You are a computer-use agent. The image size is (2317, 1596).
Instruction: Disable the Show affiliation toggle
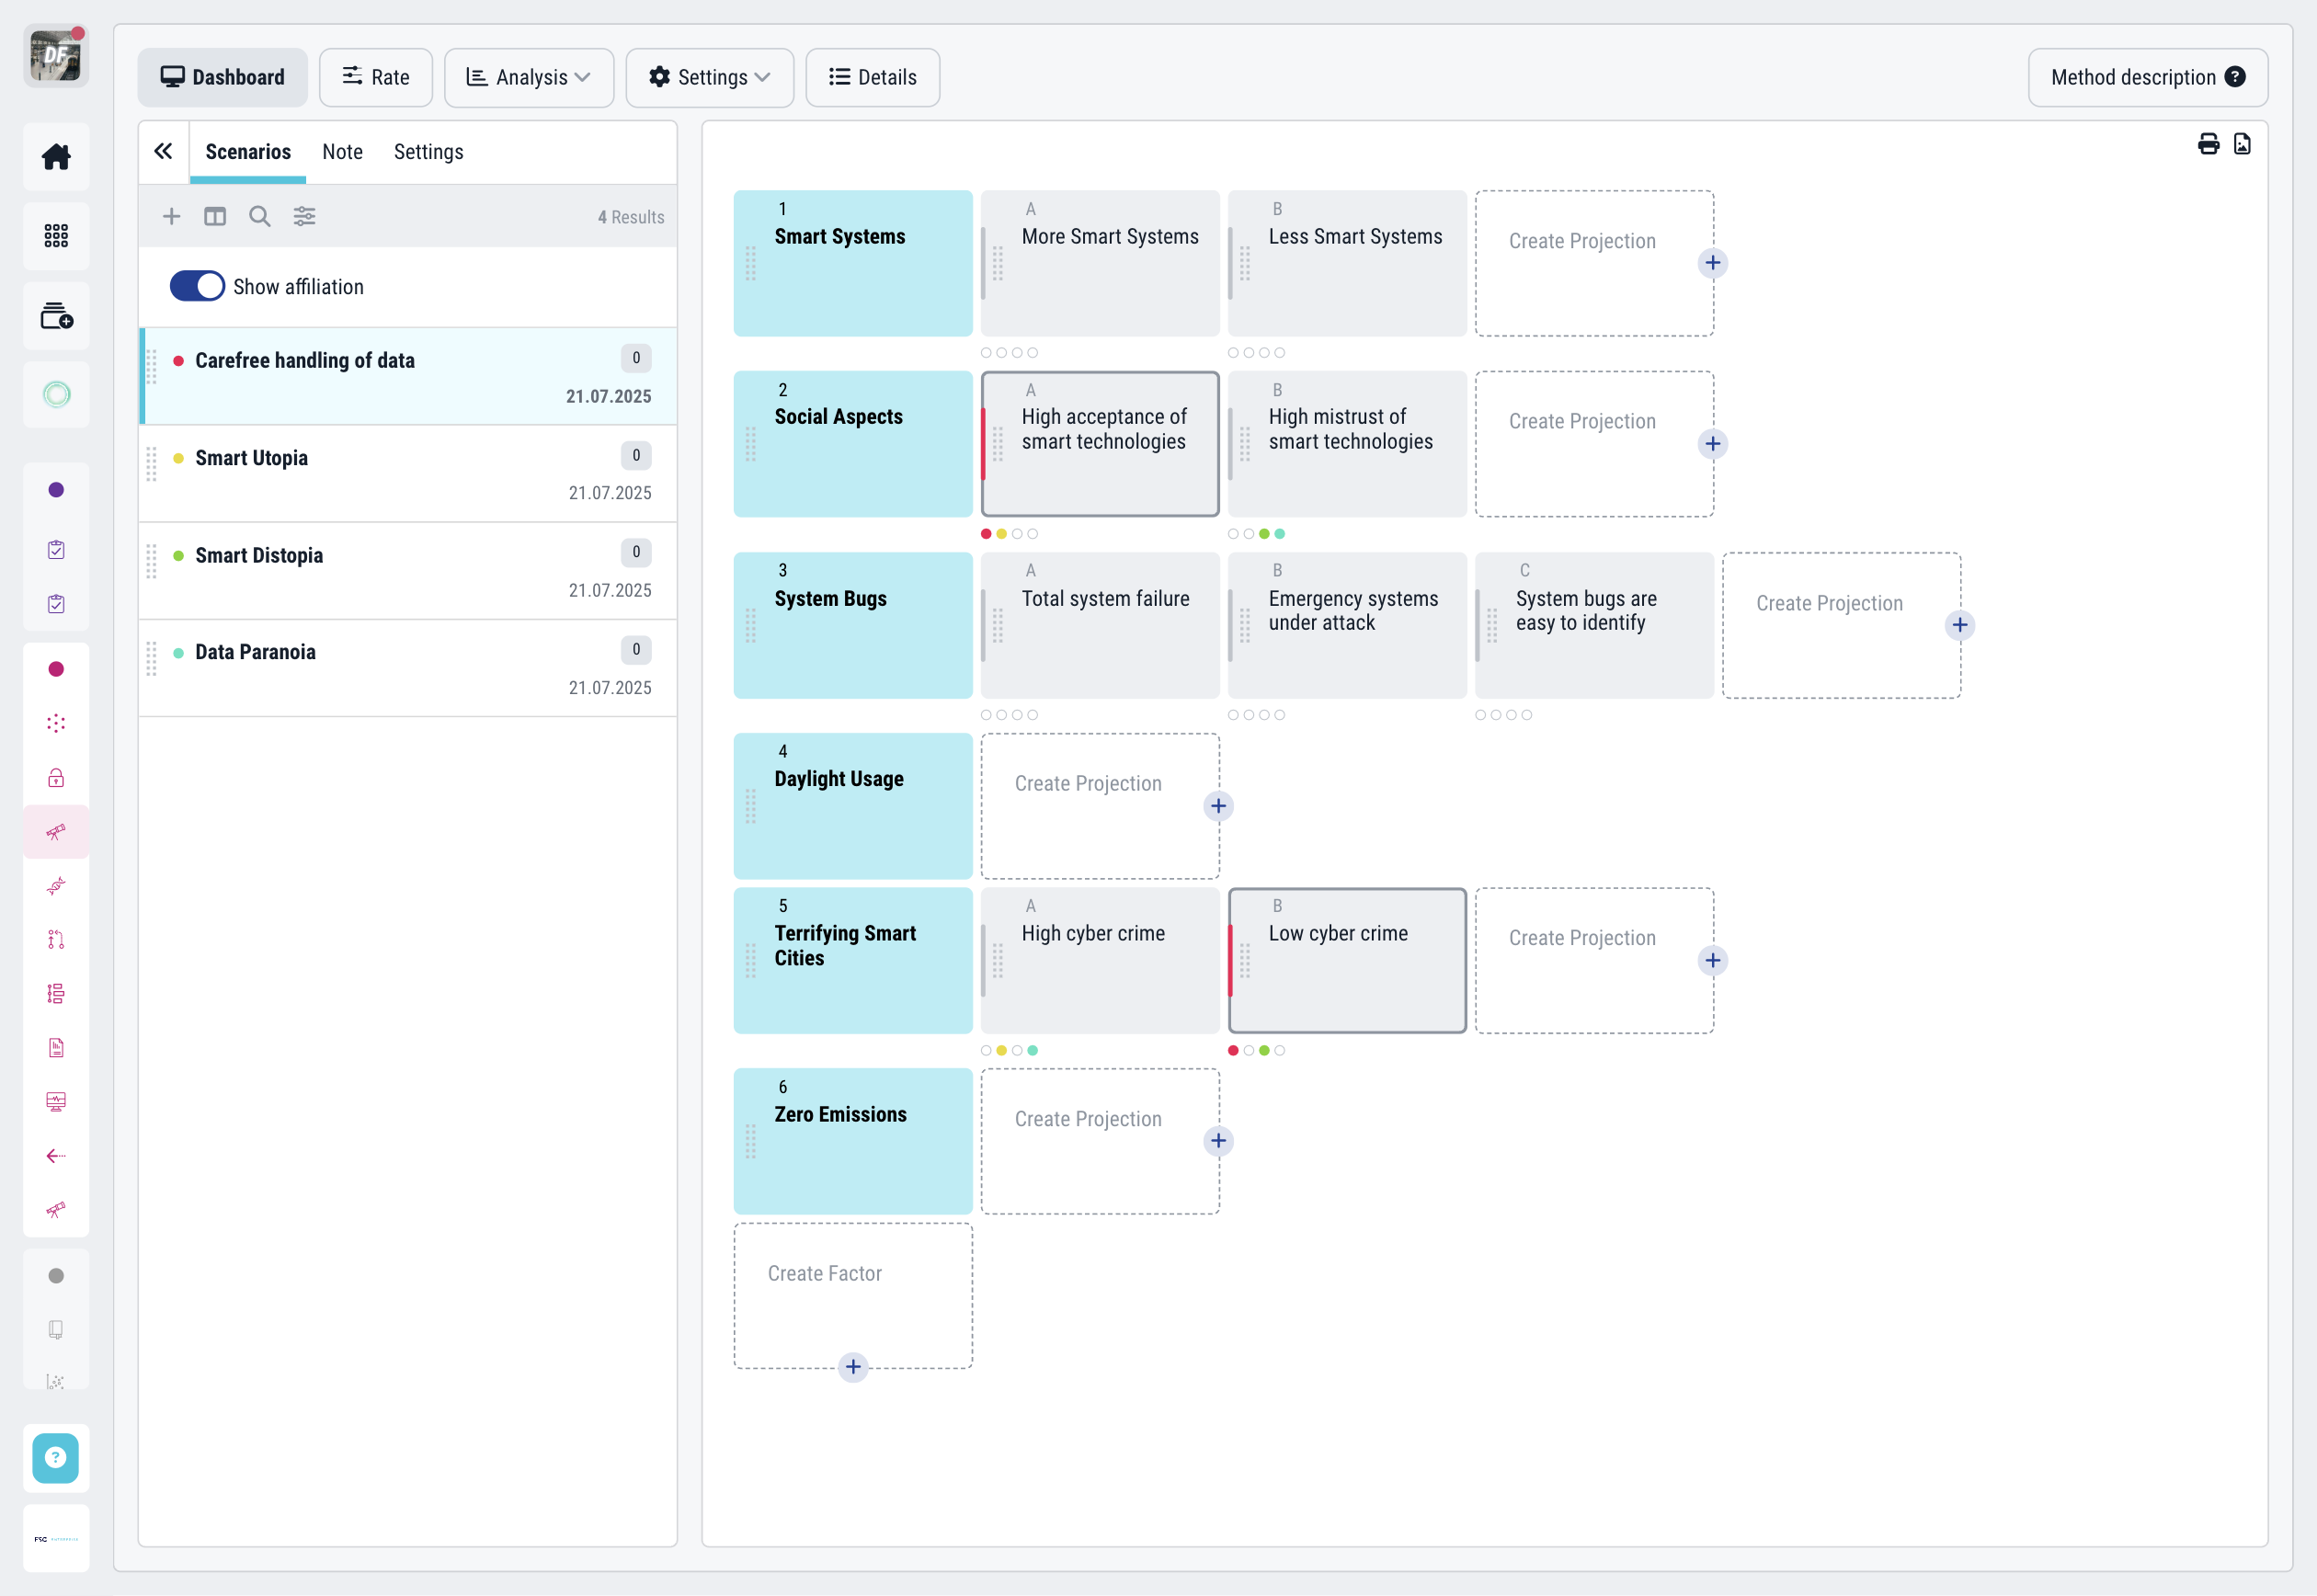point(197,286)
